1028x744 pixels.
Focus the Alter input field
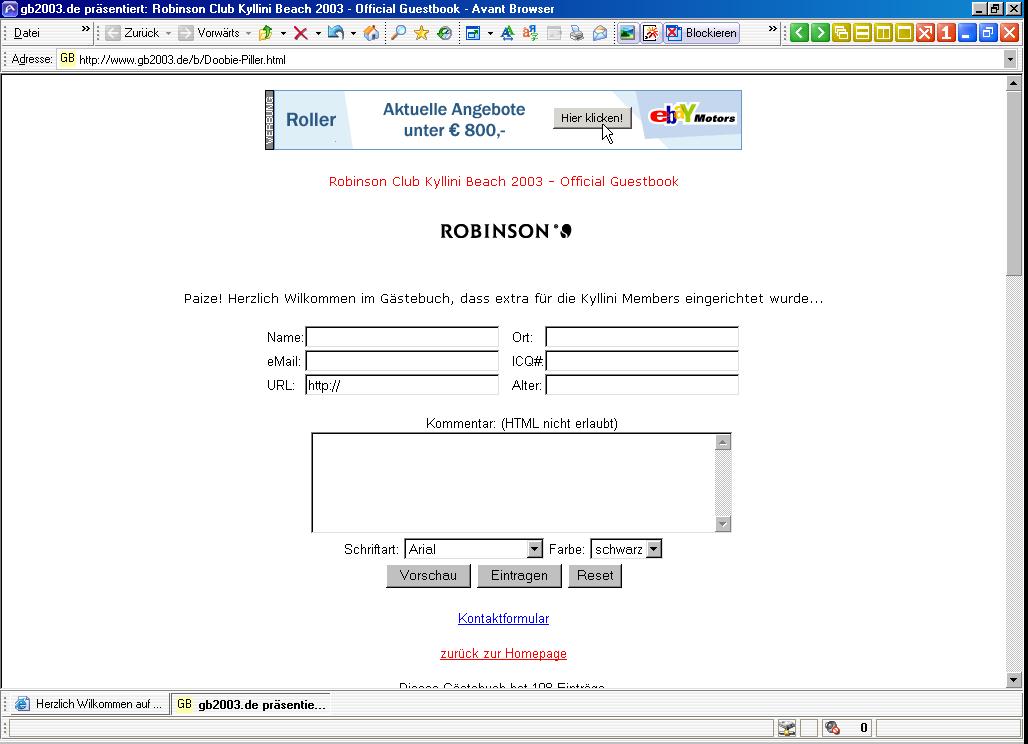(x=642, y=385)
